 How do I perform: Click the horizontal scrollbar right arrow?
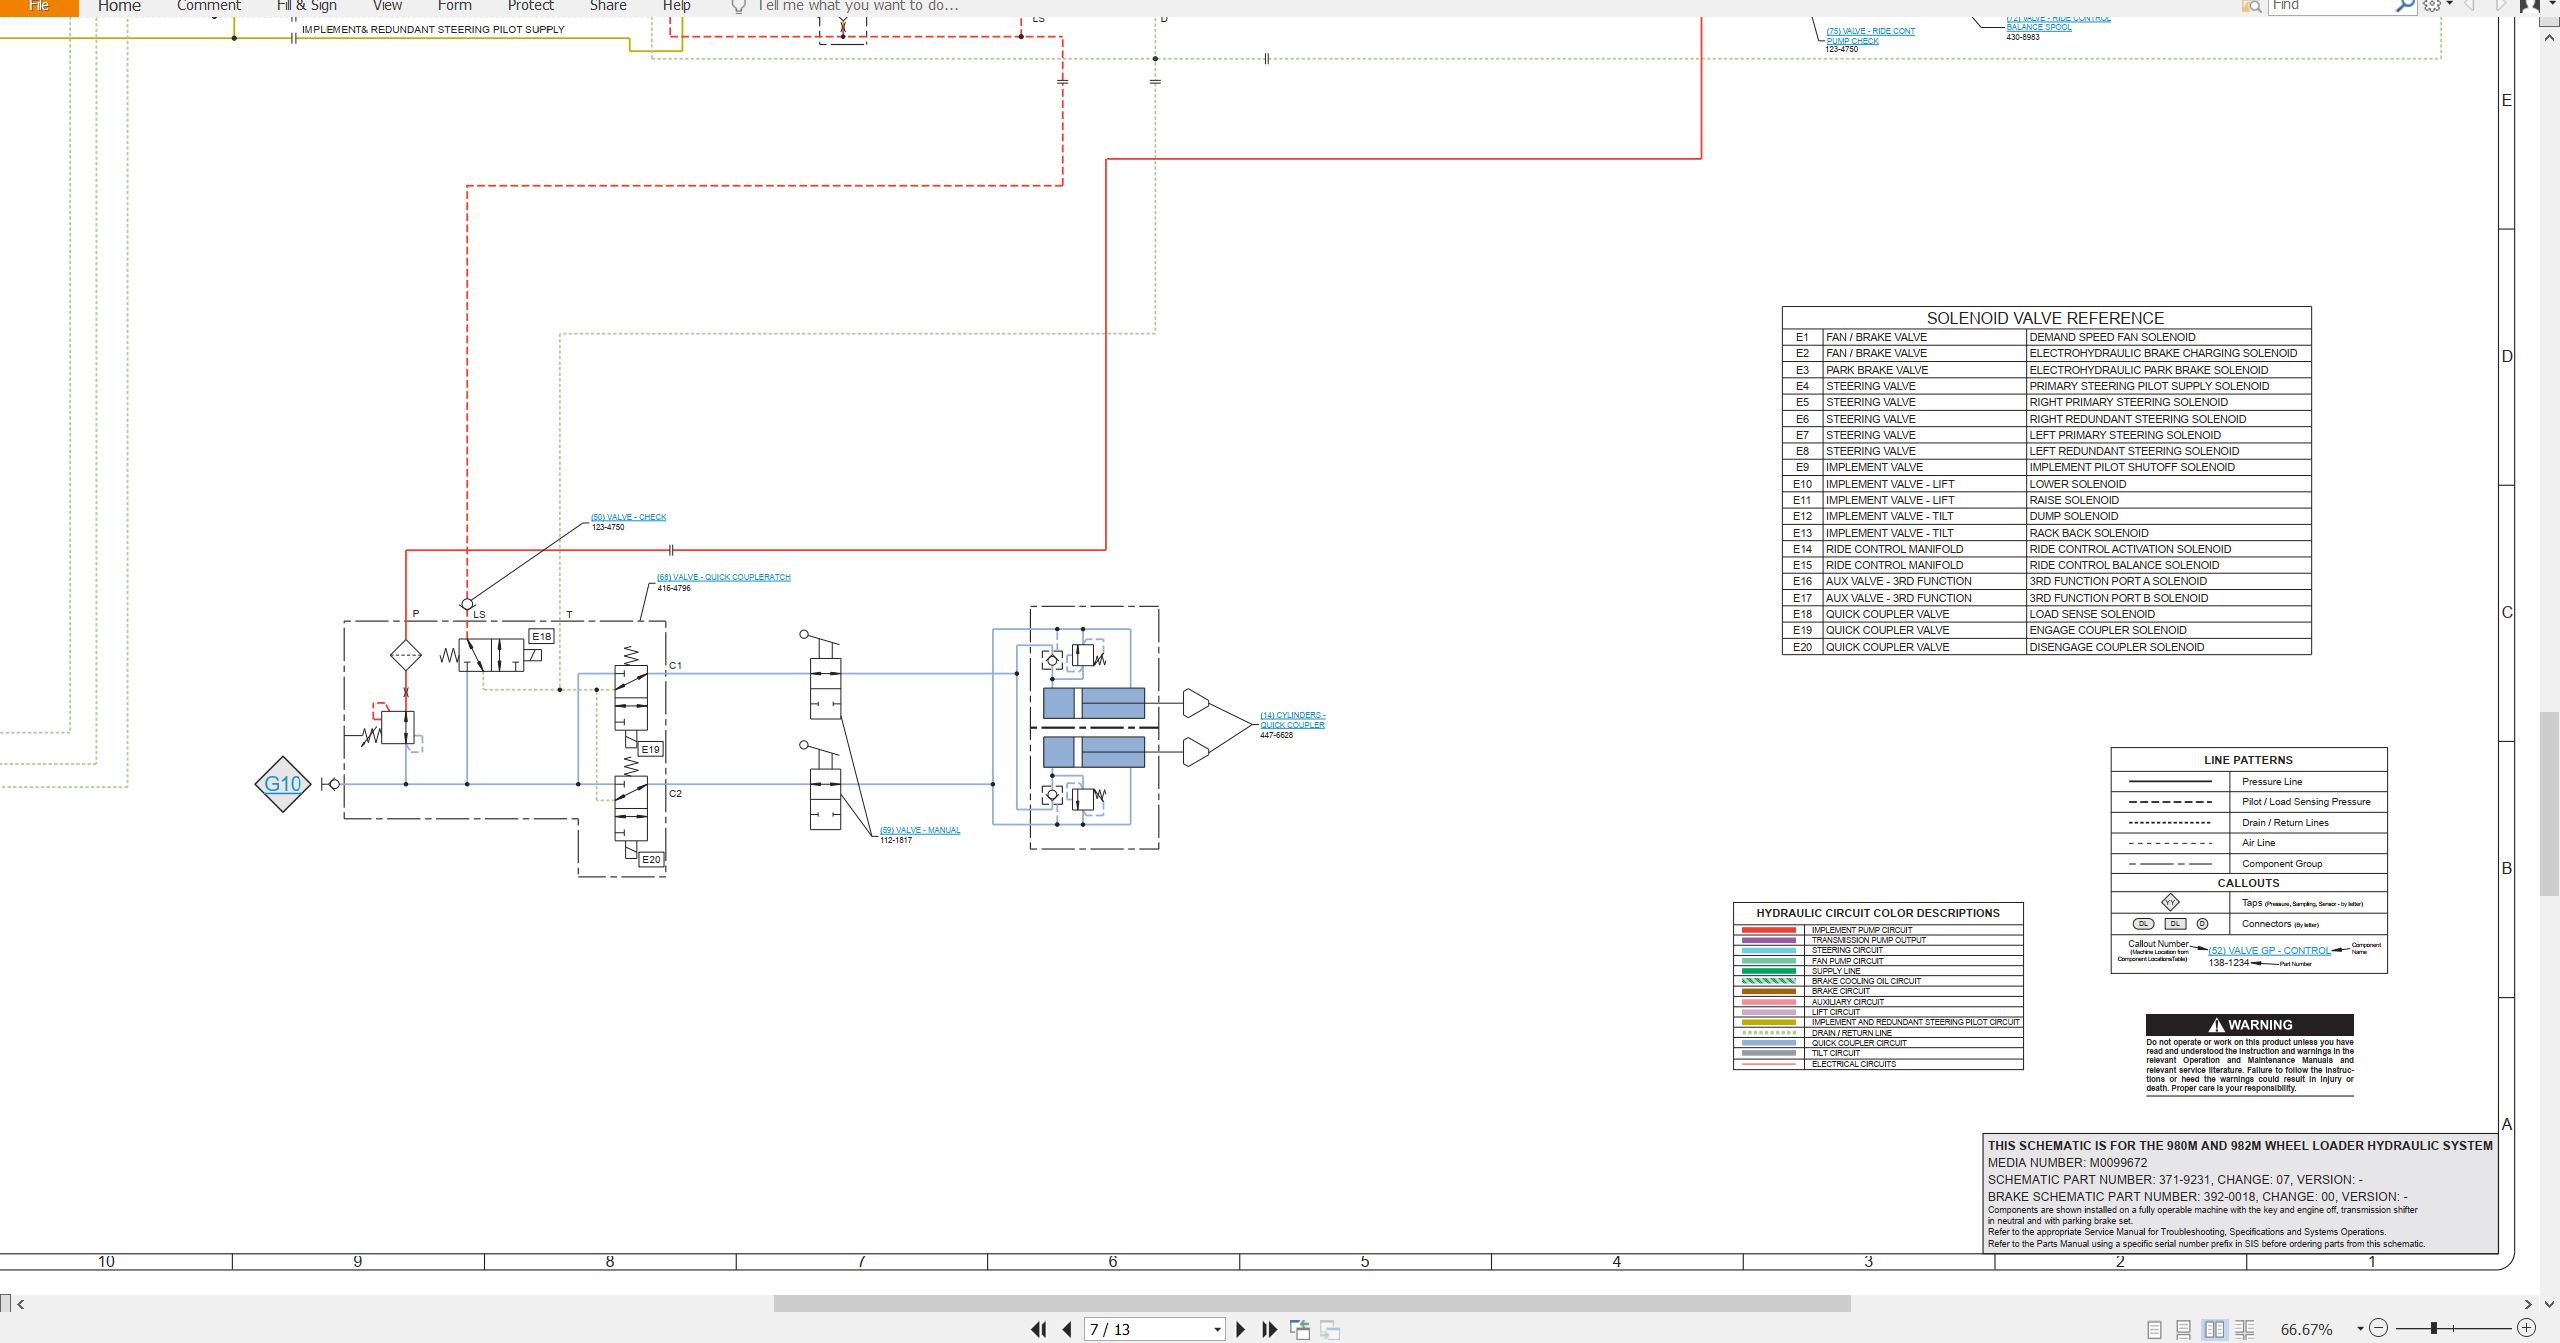coord(2528,1304)
